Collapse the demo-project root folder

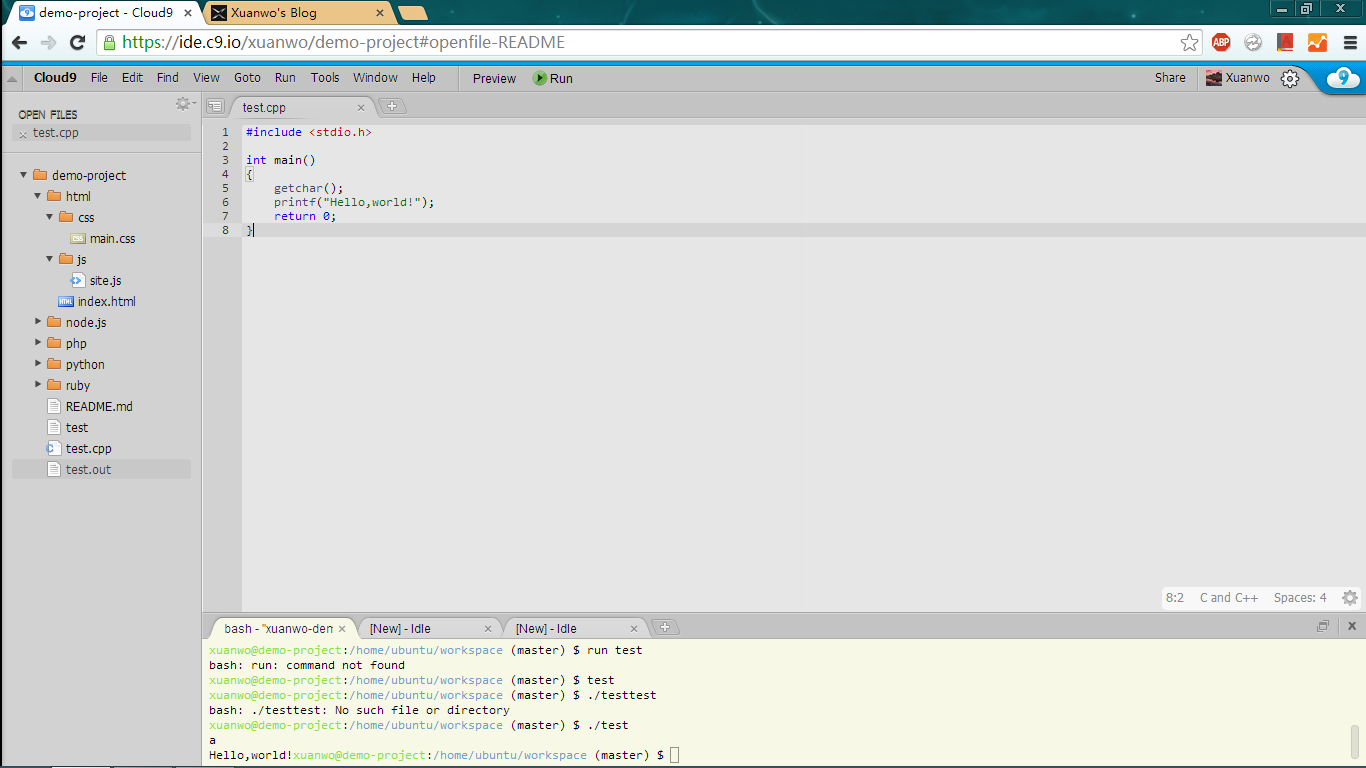(x=24, y=175)
